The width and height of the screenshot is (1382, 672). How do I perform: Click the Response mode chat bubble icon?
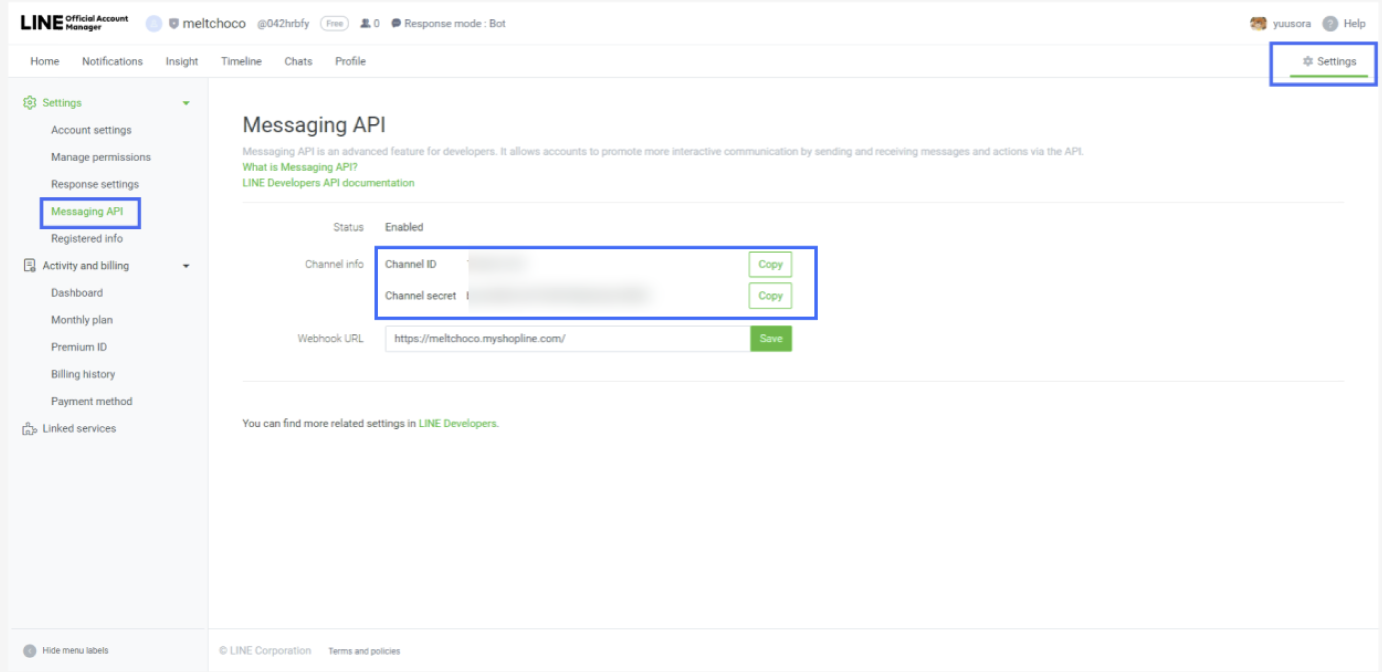[x=396, y=24]
